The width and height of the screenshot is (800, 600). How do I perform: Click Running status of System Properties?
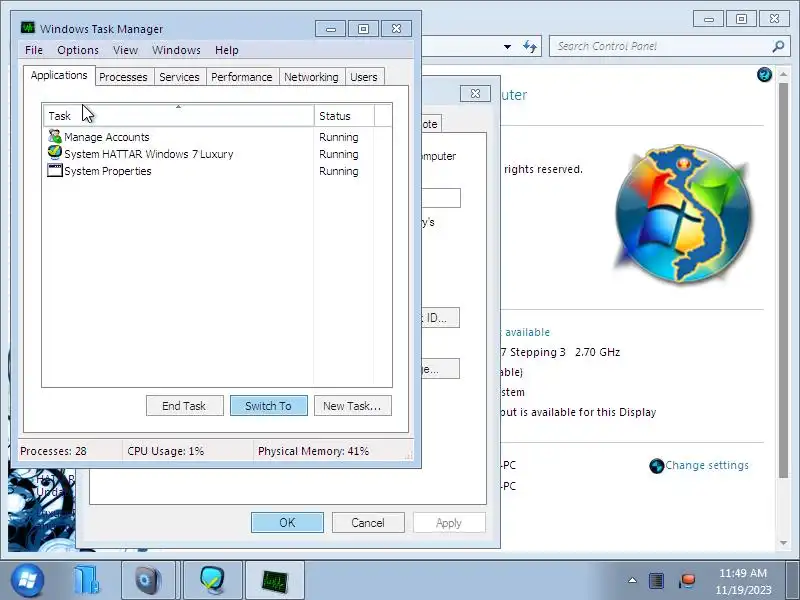(339, 171)
